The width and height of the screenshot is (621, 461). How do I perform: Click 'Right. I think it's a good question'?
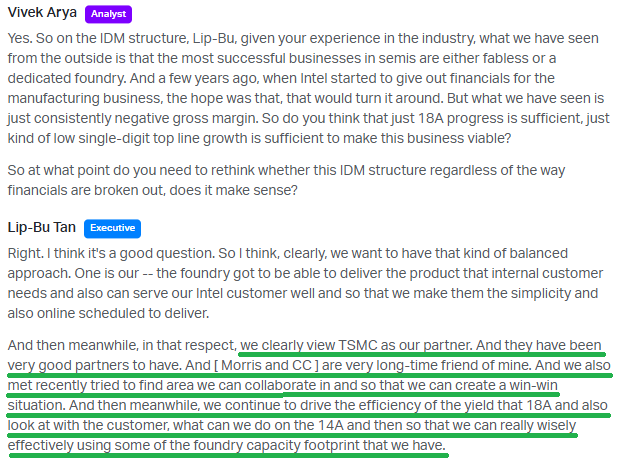112,253
